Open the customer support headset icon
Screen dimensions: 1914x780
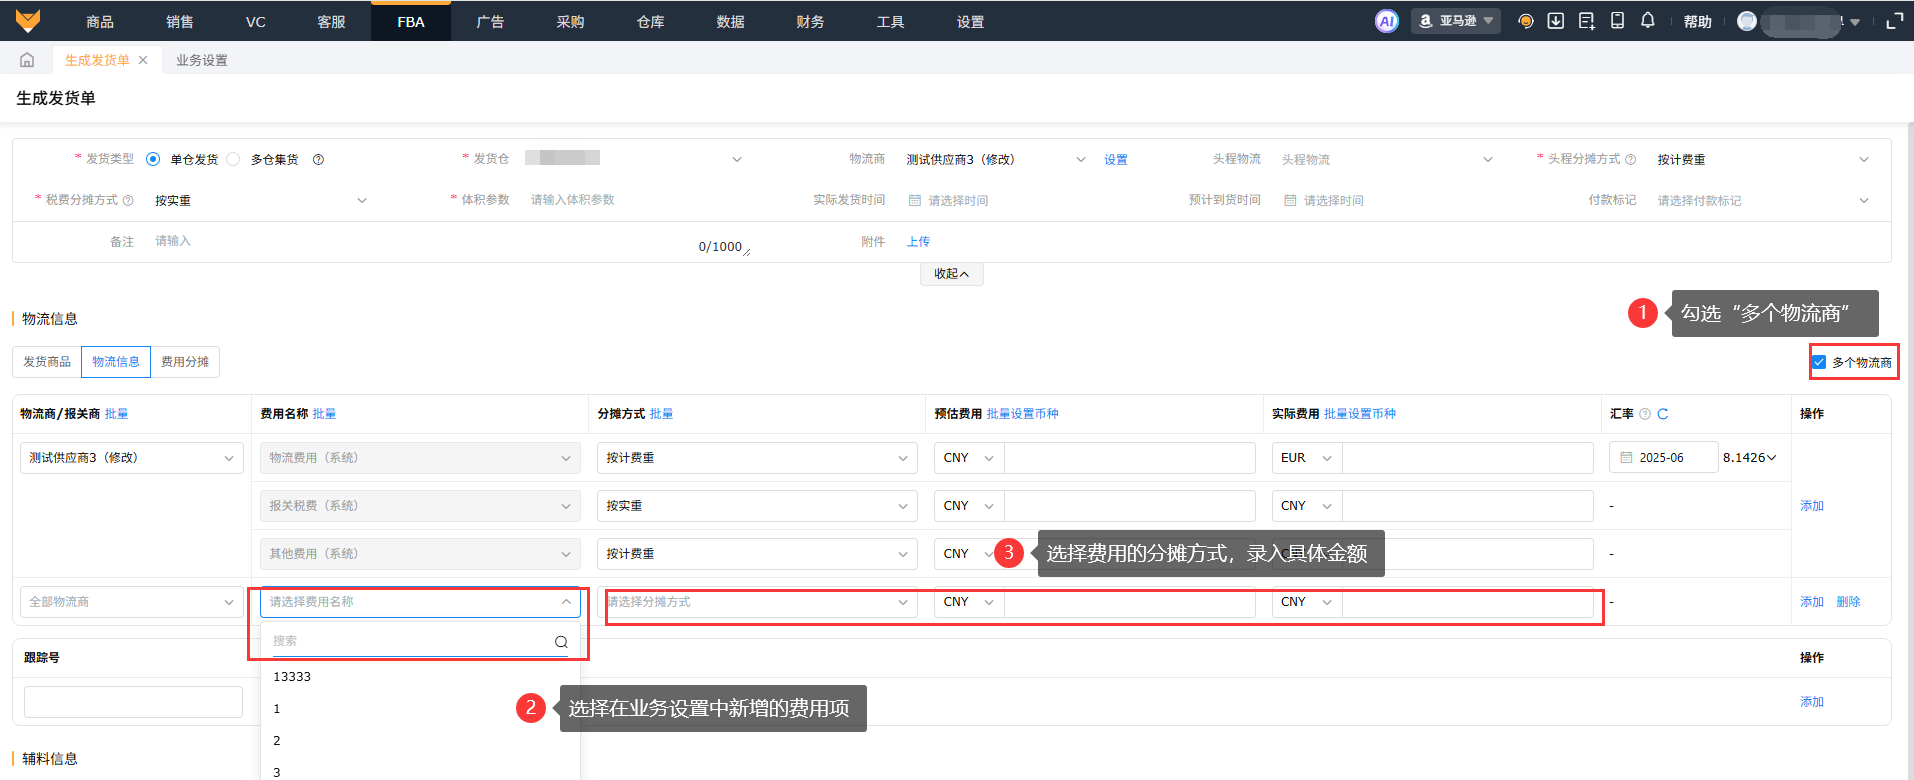[x=1525, y=21]
